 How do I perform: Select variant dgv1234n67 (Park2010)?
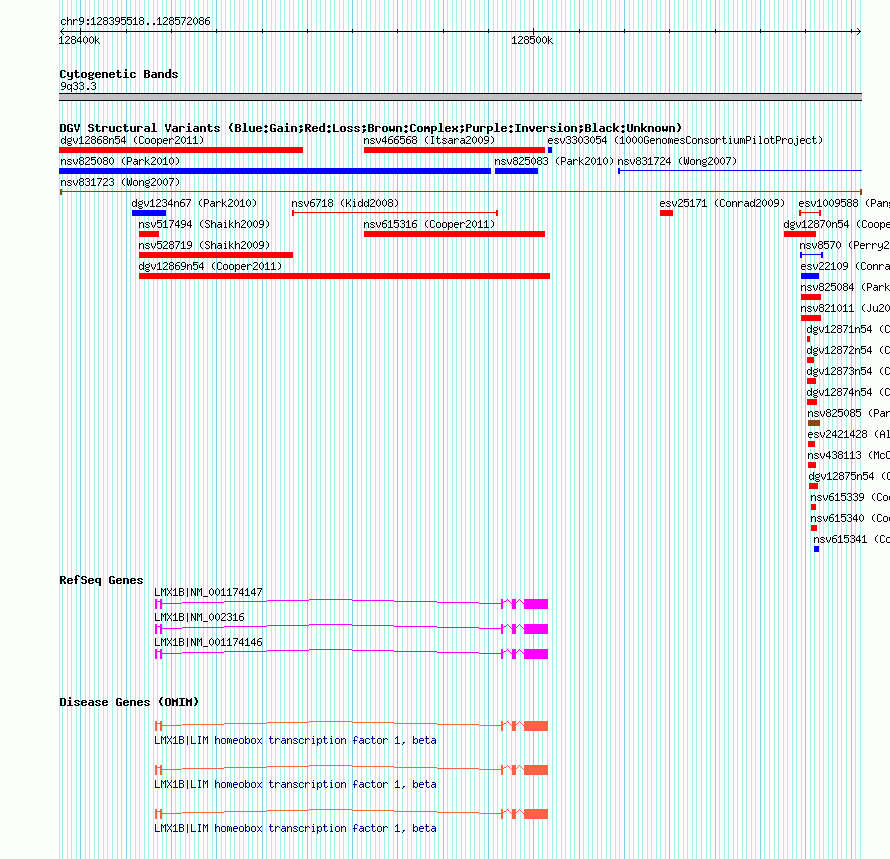[x=194, y=203]
